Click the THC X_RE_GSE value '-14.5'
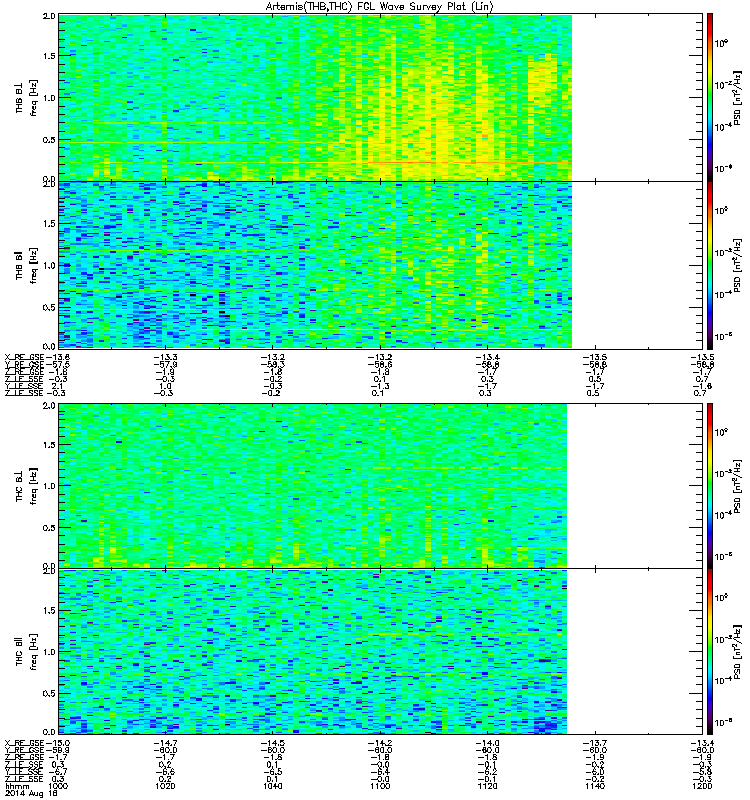The width and height of the screenshot is (750, 800). pyautogui.click(x=273, y=743)
